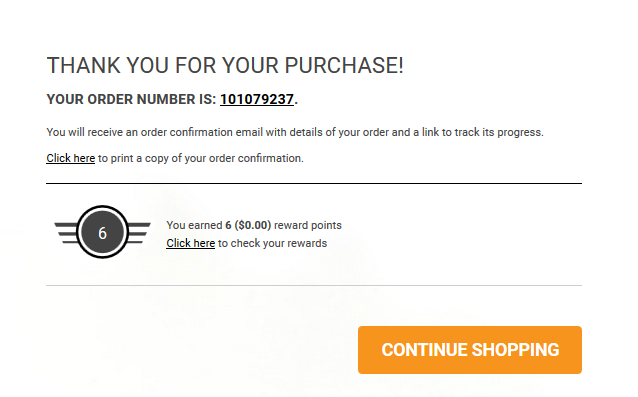The width and height of the screenshot is (638, 397).
Task: Click the words reward points
Action: tap(308, 225)
